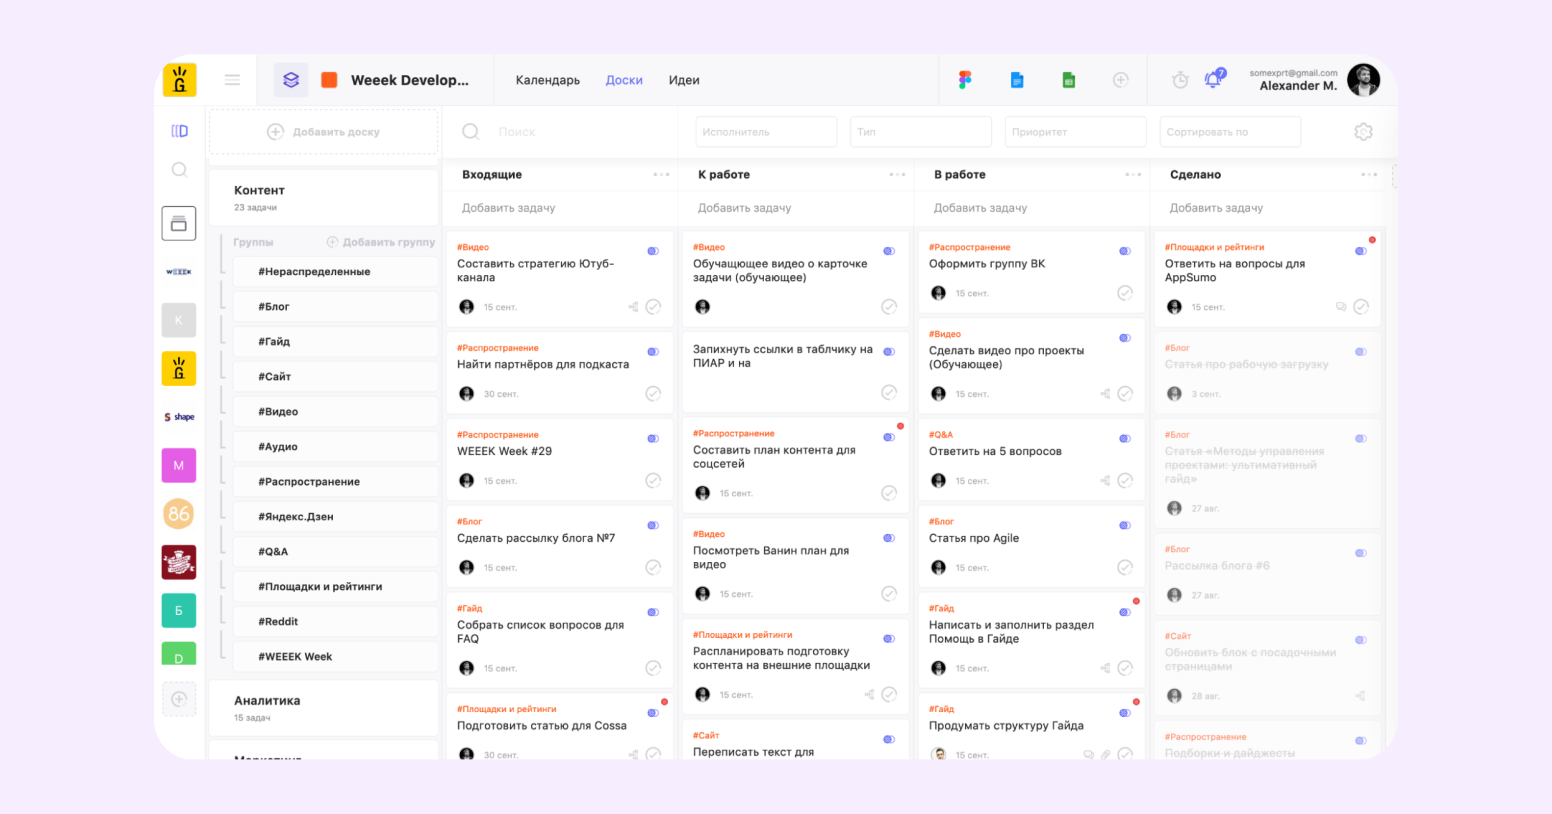
Task: Open the Приоритет filter dropdown
Action: coord(1075,132)
